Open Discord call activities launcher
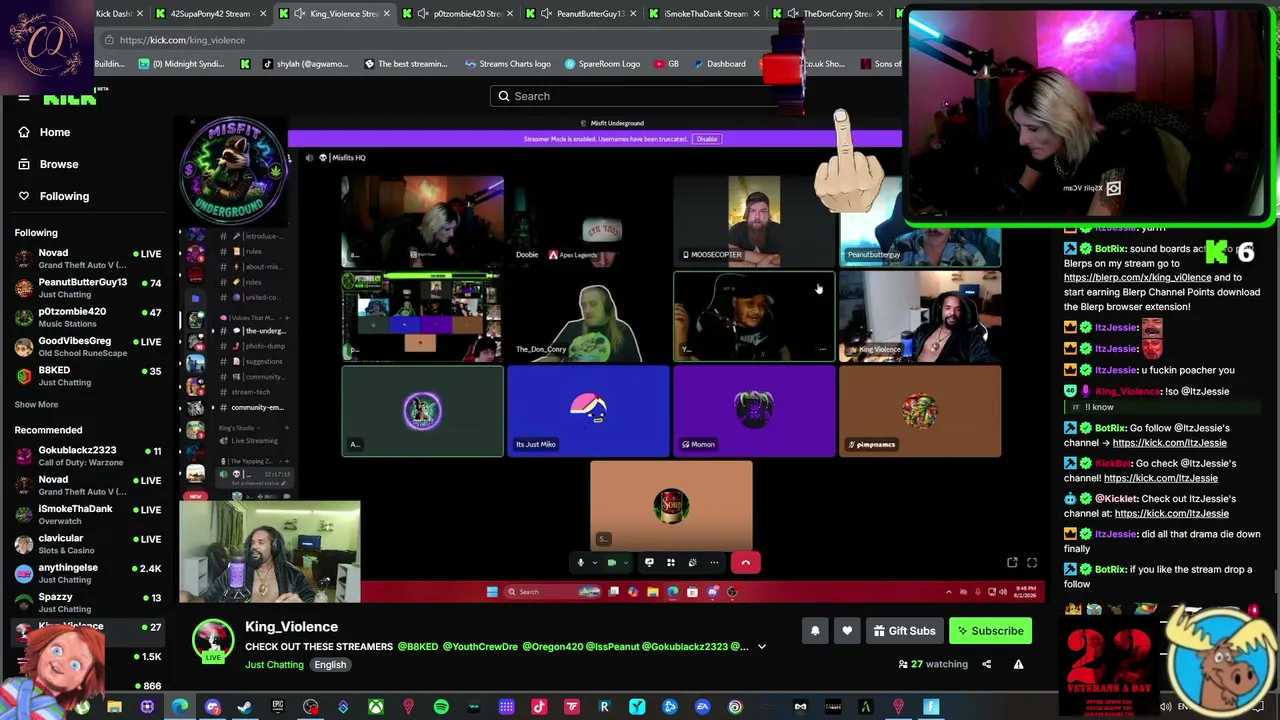This screenshot has height=720, width=1280. click(671, 563)
